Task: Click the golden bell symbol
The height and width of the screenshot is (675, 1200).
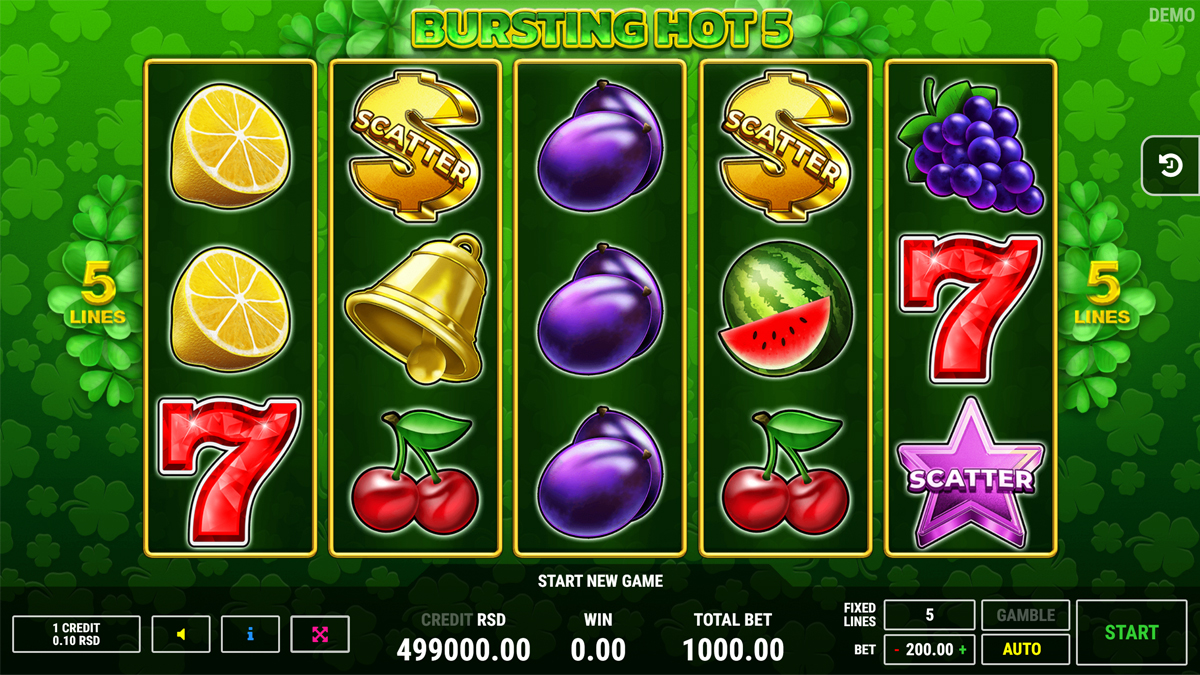Action: pyautogui.click(x=414, y=307)
